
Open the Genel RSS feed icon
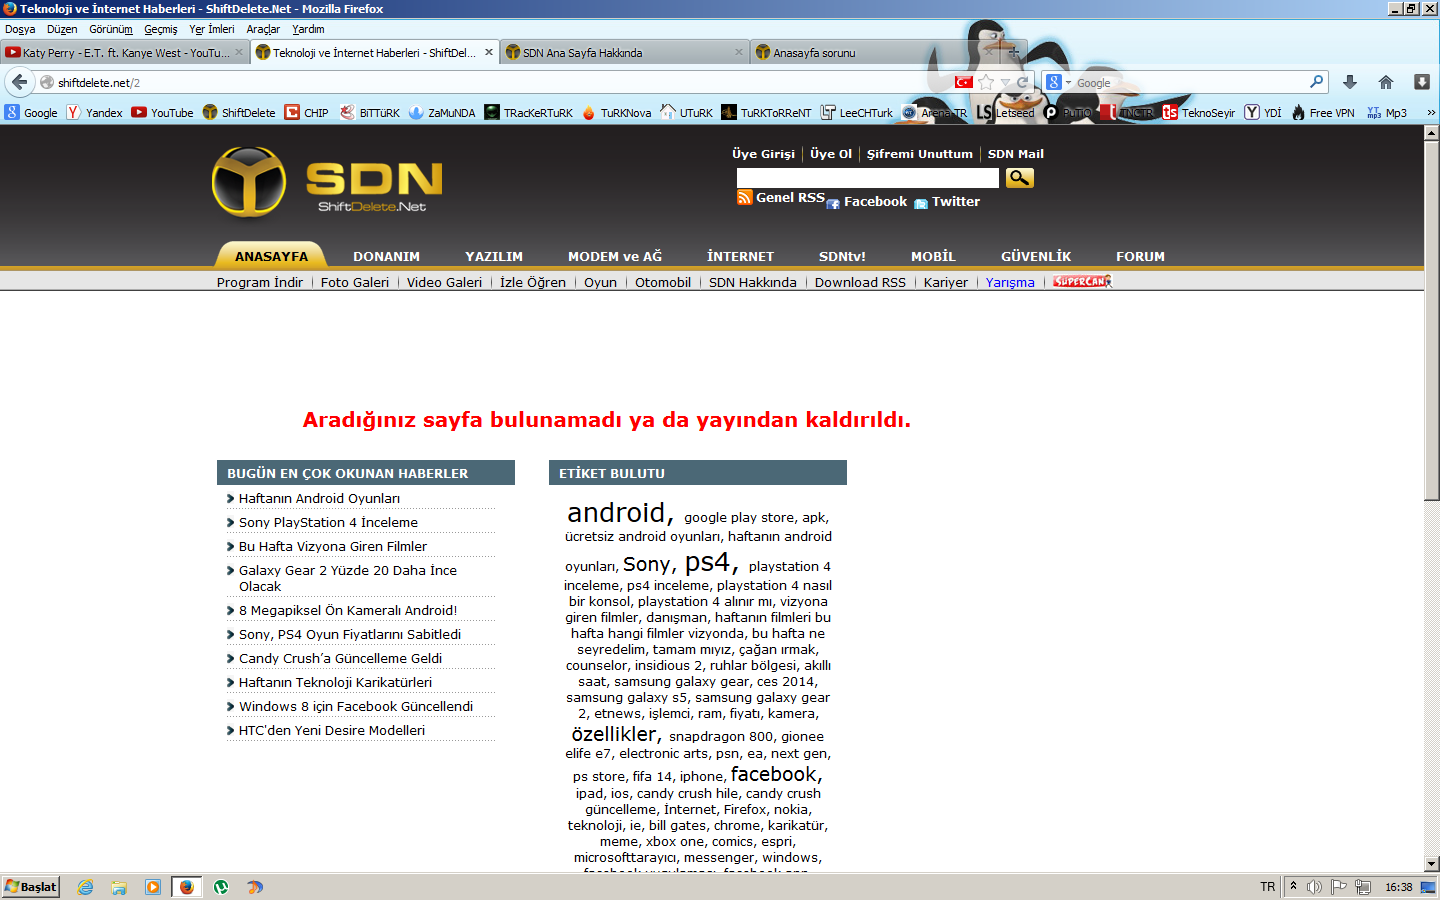[744, 198]
